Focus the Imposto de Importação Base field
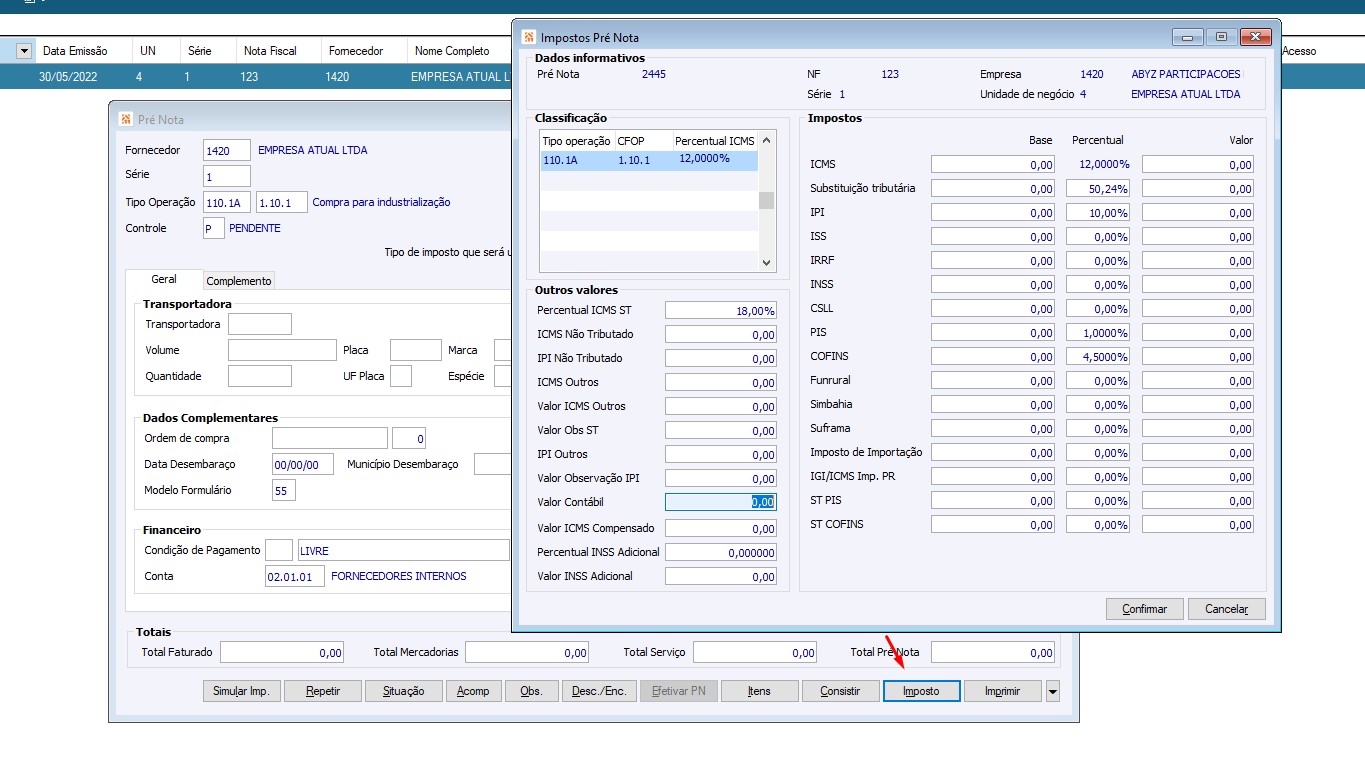 click(x=993, y=453)
